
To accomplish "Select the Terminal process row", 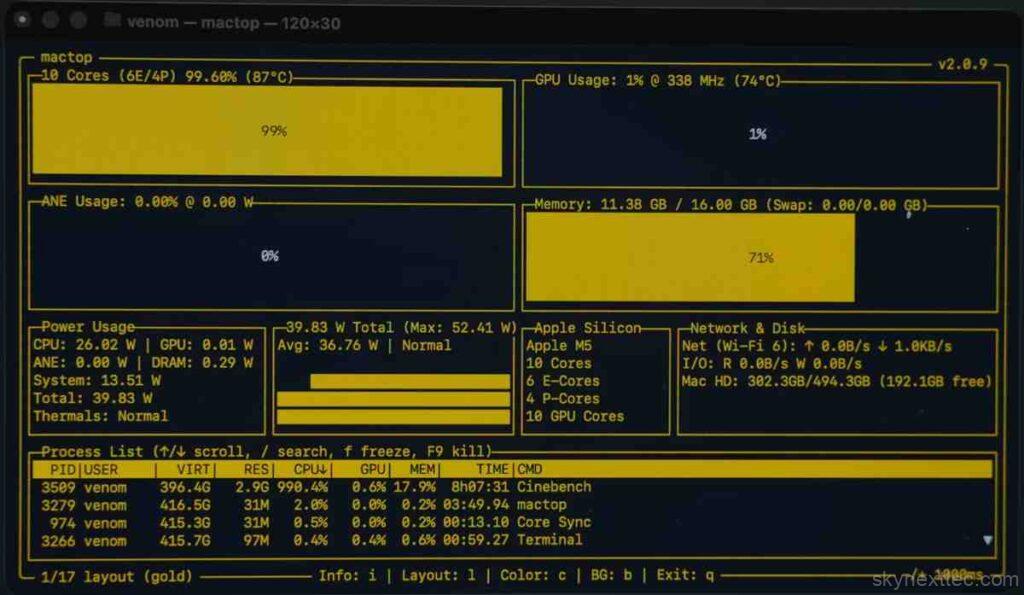I will (x=549, y=540).
